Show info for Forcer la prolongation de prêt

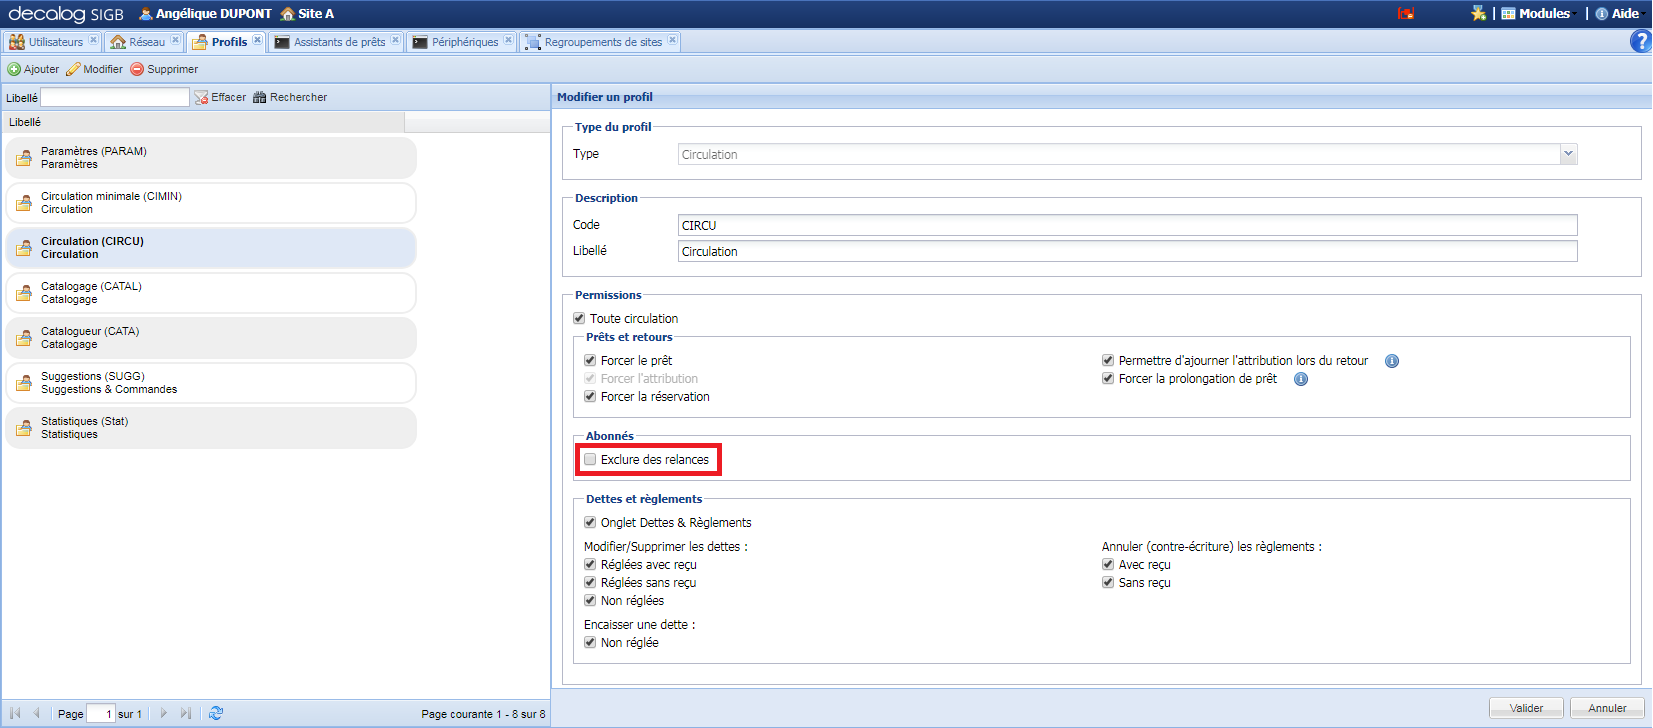coord(1301,379)
